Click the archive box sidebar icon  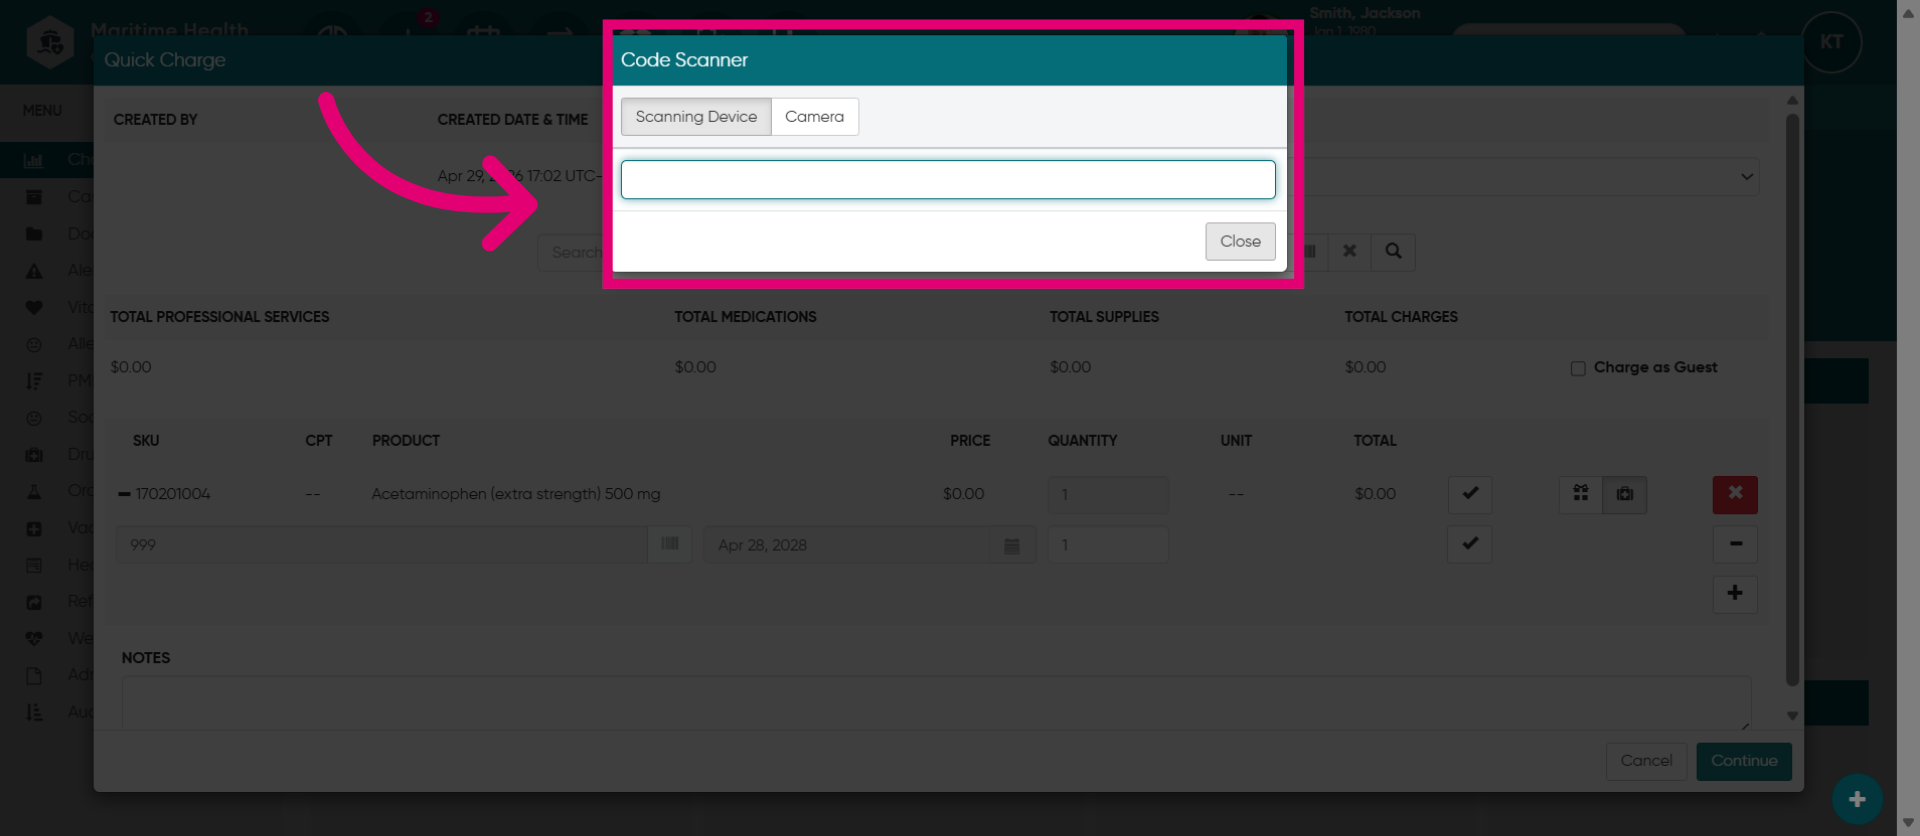click(x=34, y=197)
